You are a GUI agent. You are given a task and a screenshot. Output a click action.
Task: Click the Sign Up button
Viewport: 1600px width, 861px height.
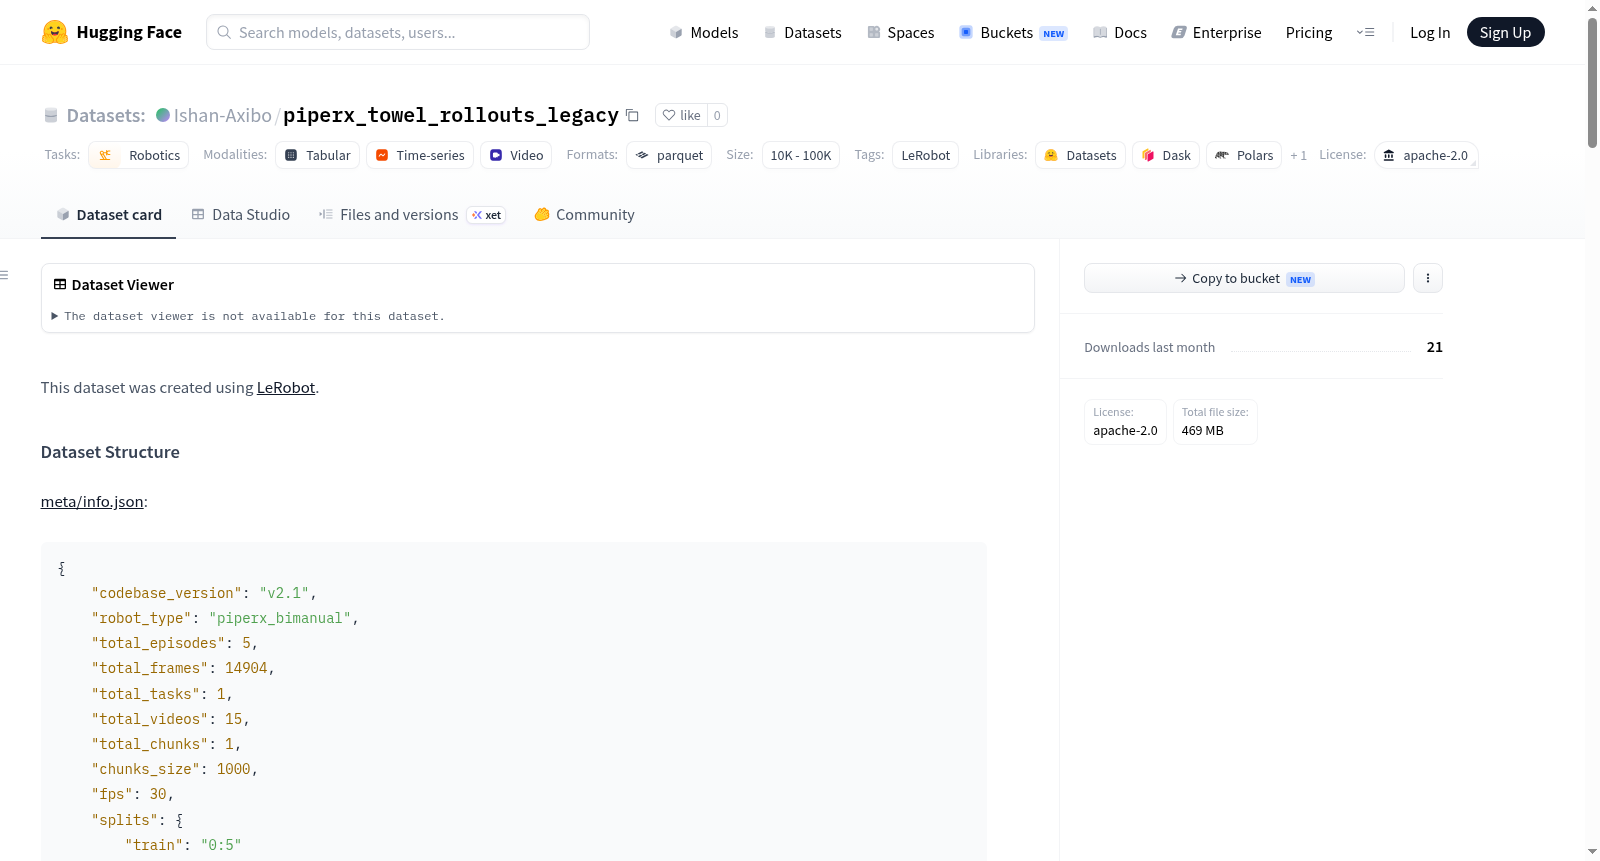pyautogui.click(x=1506, y=32)
